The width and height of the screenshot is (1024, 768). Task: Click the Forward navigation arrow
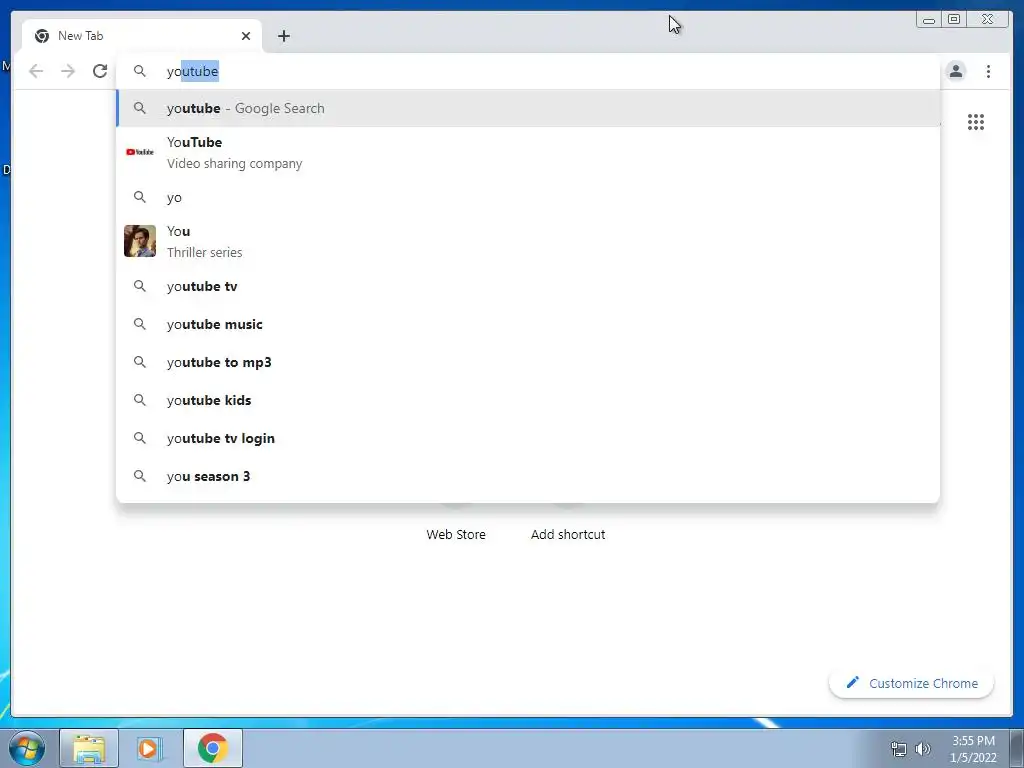click(68, 71)
